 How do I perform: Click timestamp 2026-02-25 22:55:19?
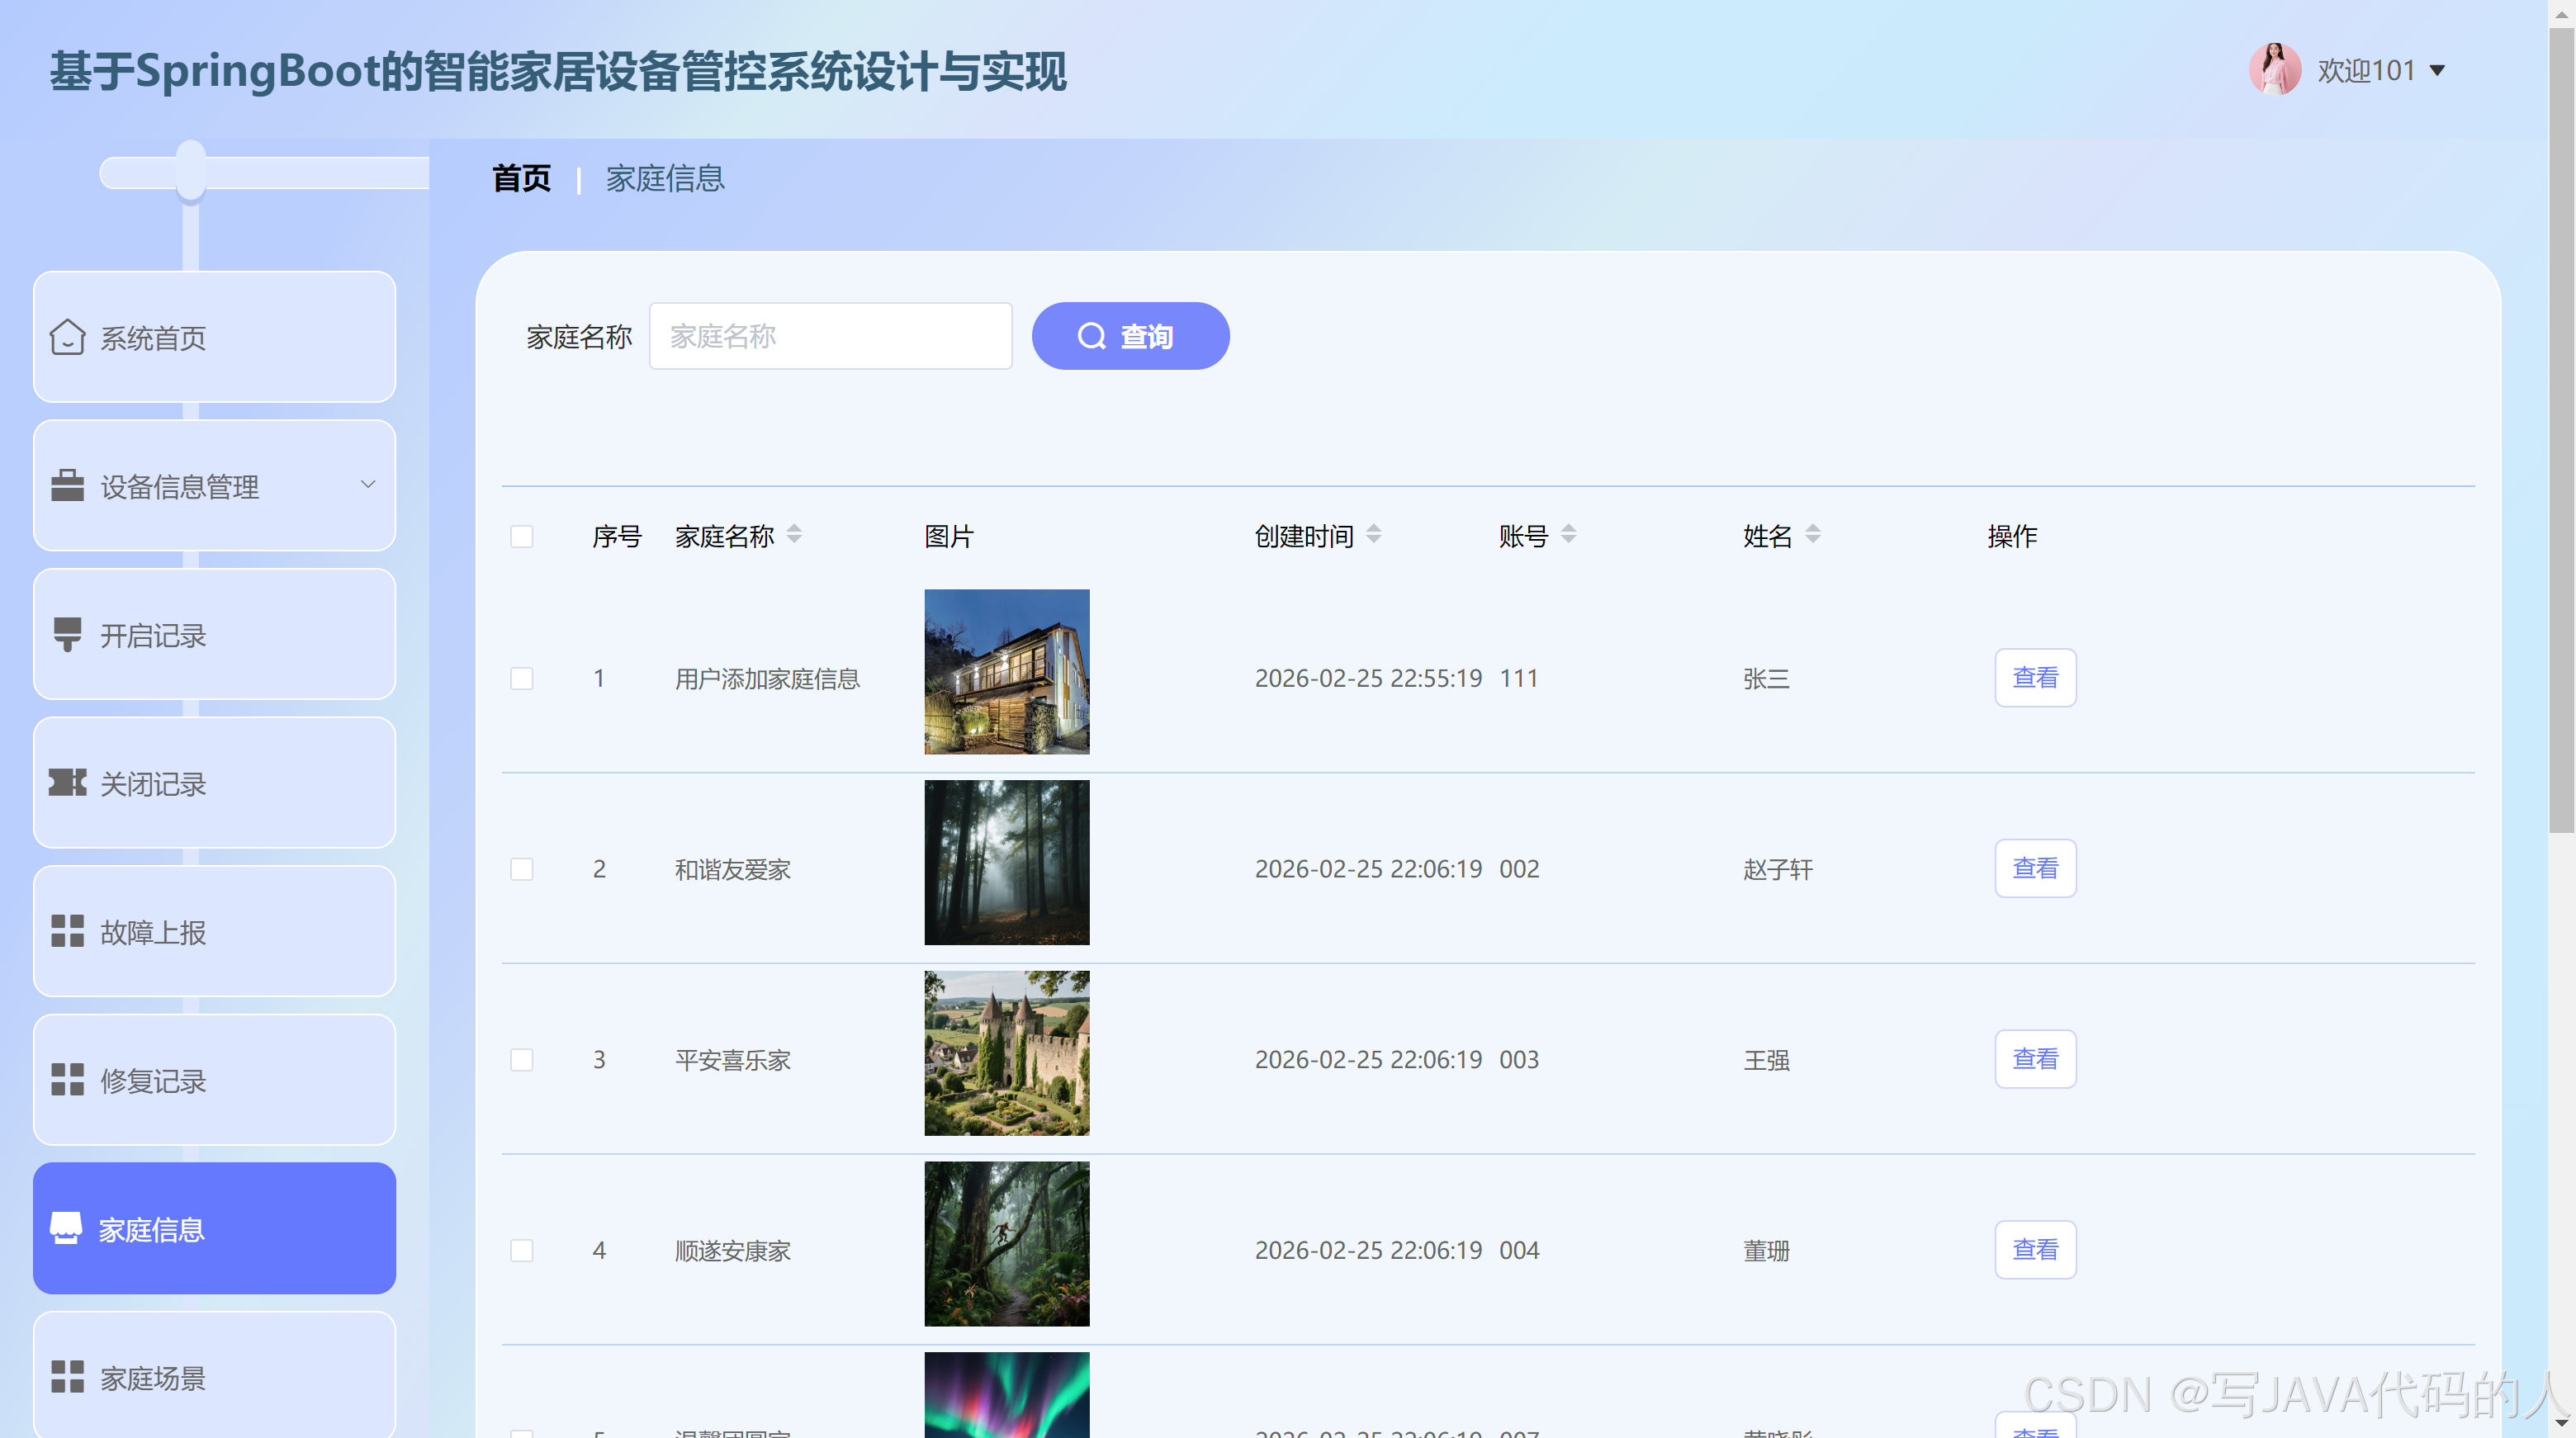1368,678
